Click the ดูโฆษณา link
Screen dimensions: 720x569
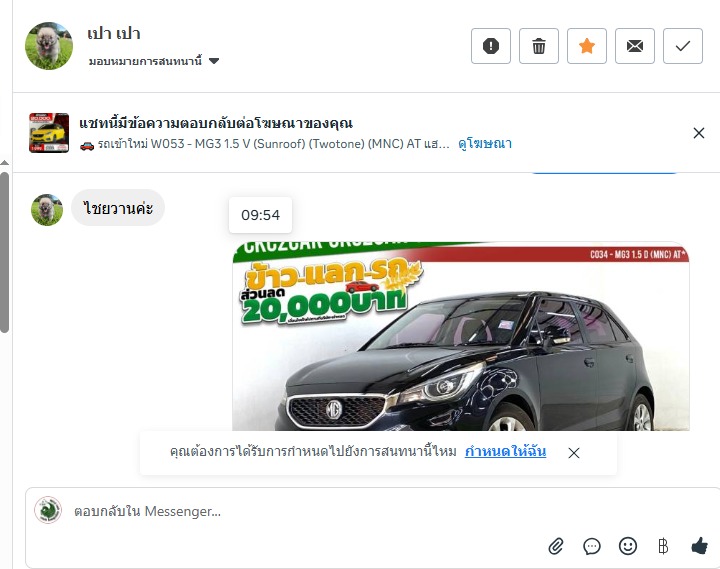point(485,144)
